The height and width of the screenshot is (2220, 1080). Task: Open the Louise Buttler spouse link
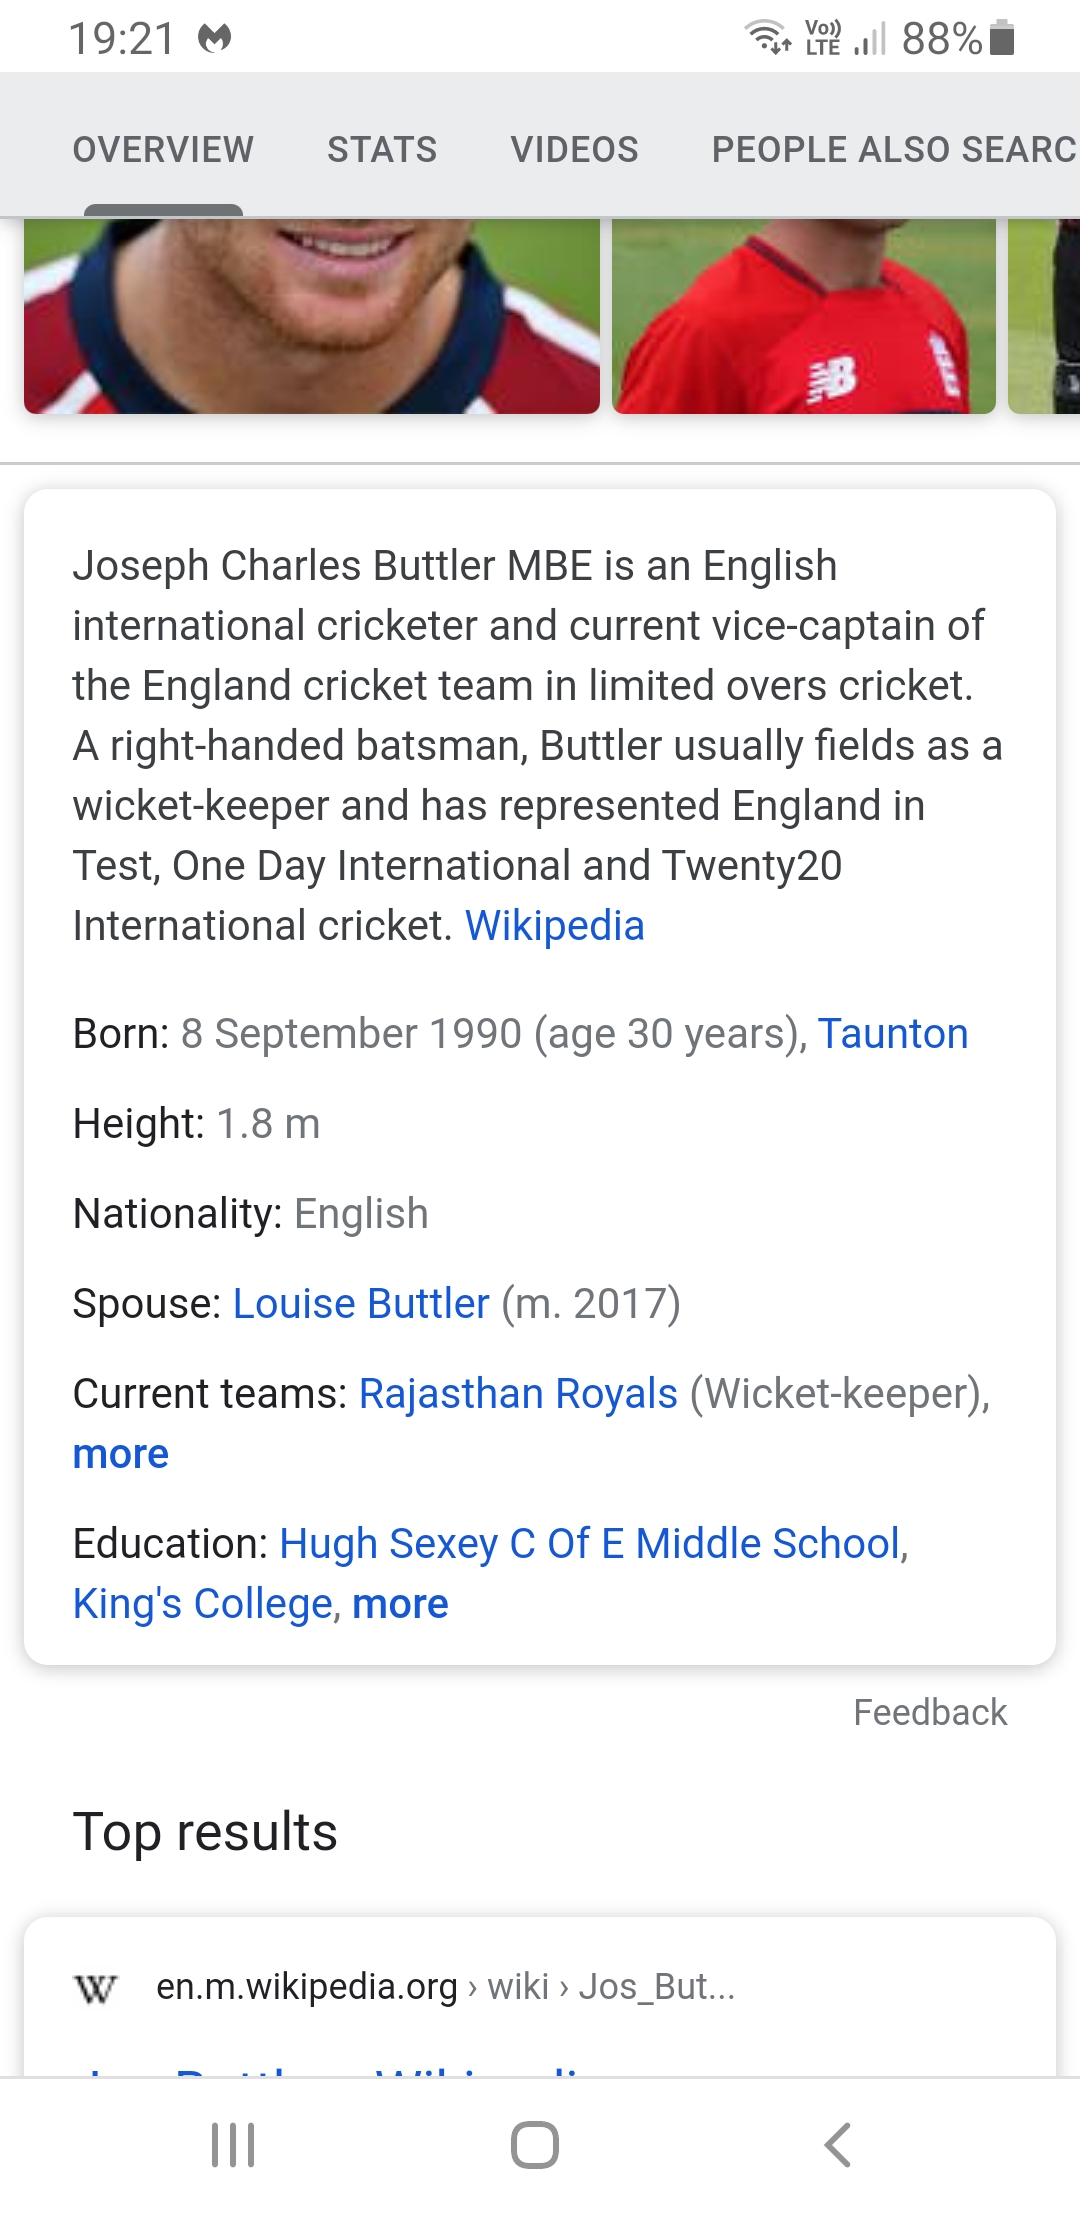(361, 1304)
